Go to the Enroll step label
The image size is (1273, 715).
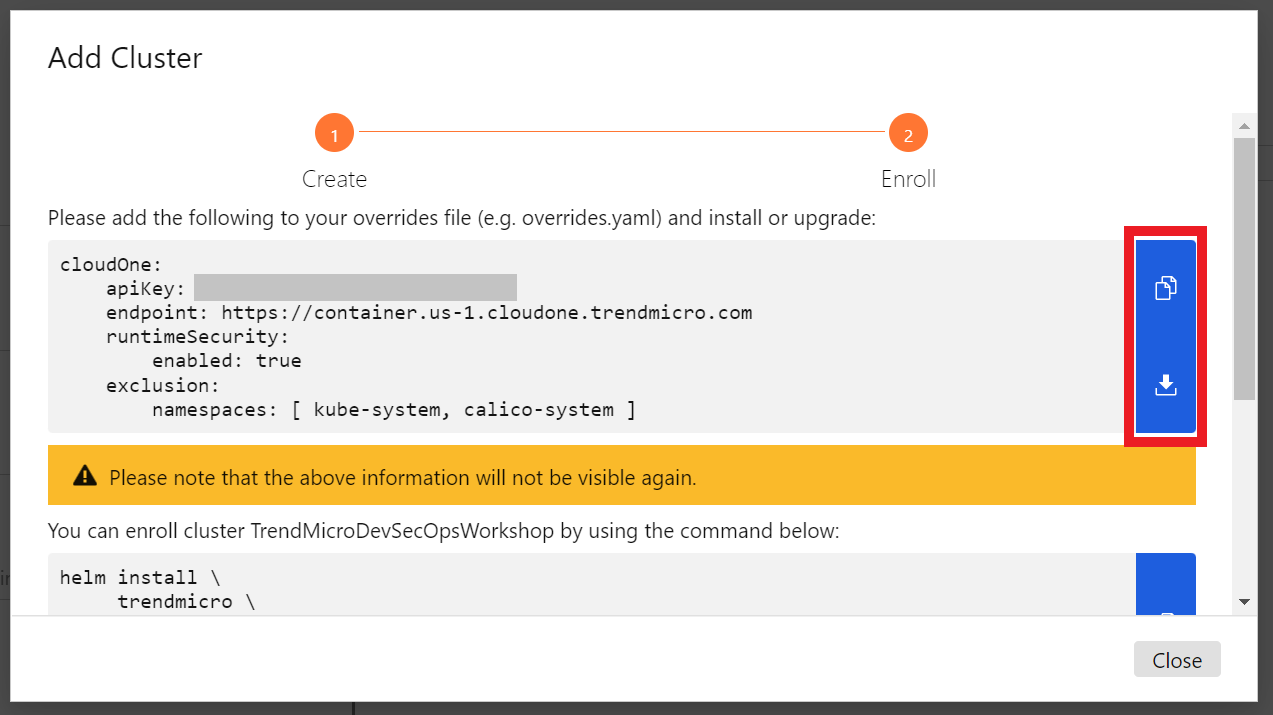pyautogui.click(x=908, y=179)
